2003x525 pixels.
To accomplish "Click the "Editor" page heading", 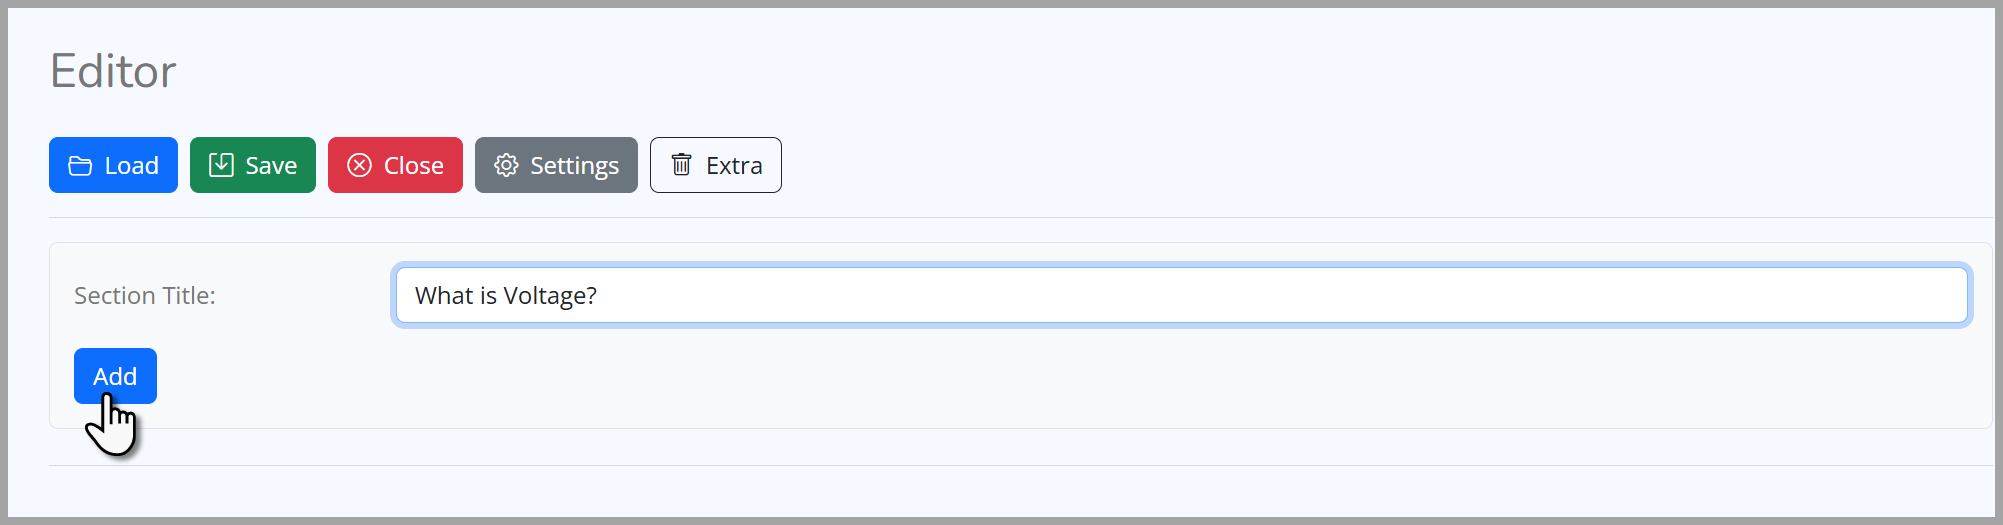I will coord(113,71).
